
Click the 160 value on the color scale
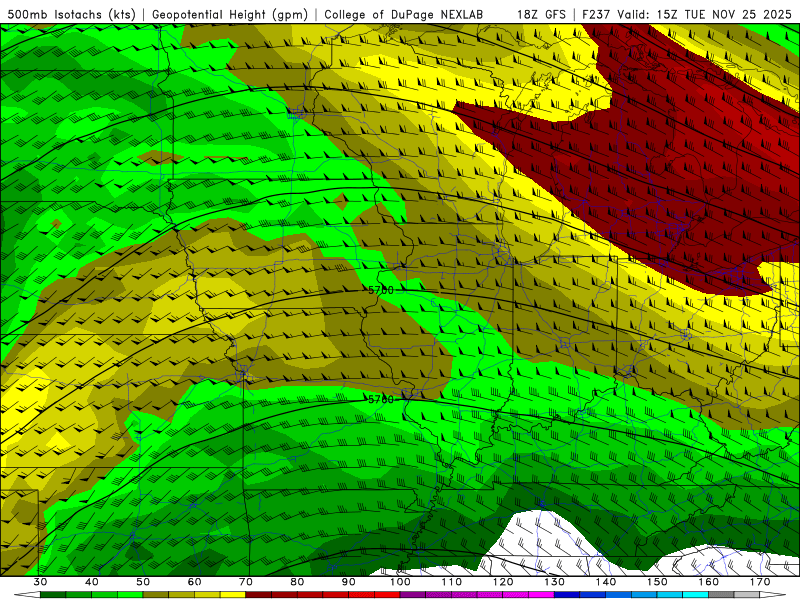coord(709,582)
